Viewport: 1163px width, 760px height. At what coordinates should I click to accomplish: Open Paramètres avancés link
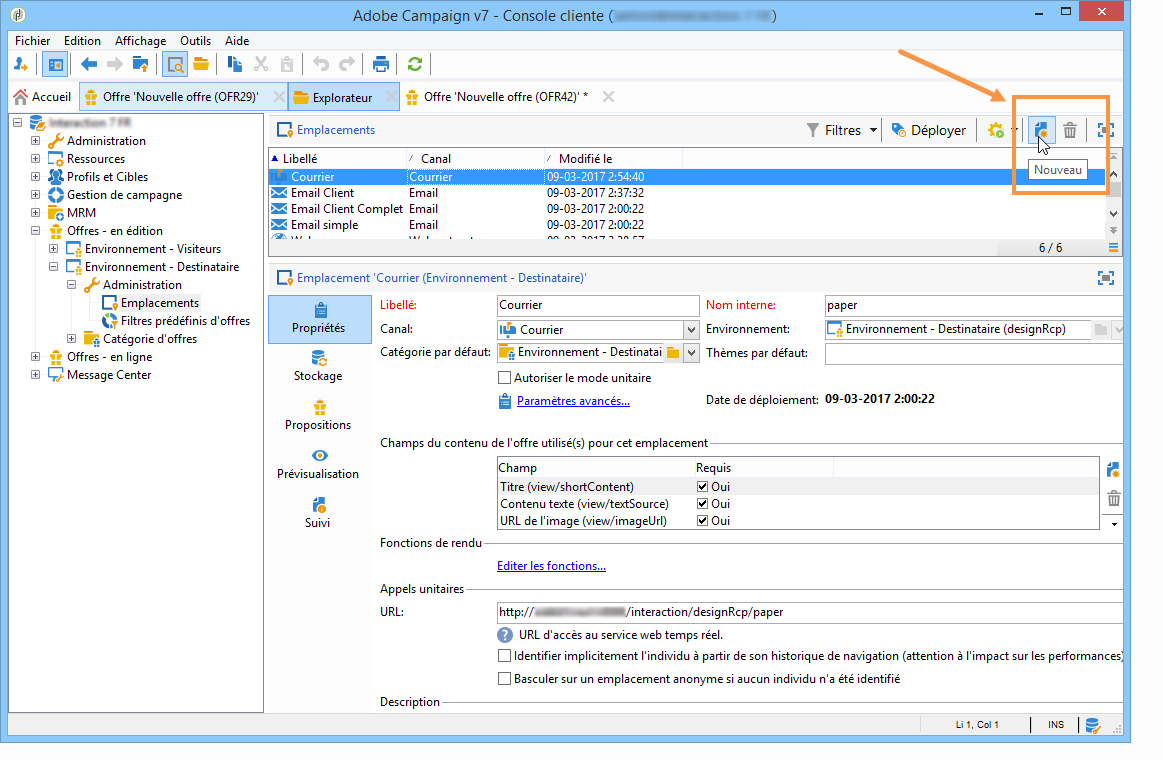click(x=573, y=401)
